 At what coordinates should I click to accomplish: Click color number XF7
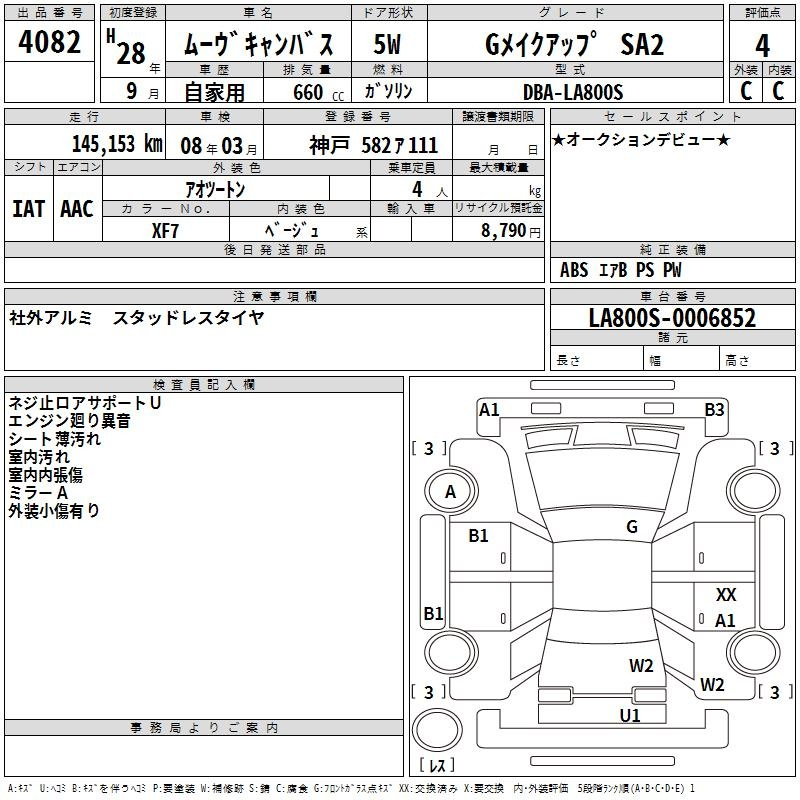(x=165, y=231)
